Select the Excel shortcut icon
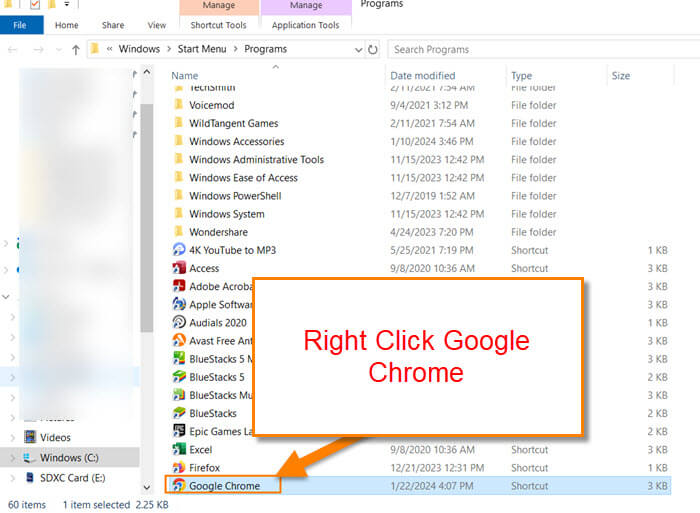Screen dimensions: 700x513 pos(179,449)
